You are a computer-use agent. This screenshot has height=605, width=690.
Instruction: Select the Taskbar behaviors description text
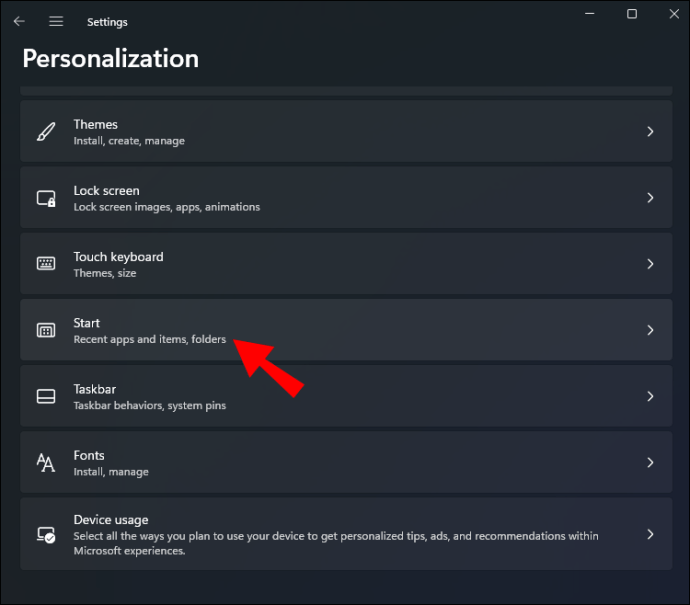pos(149,406)
